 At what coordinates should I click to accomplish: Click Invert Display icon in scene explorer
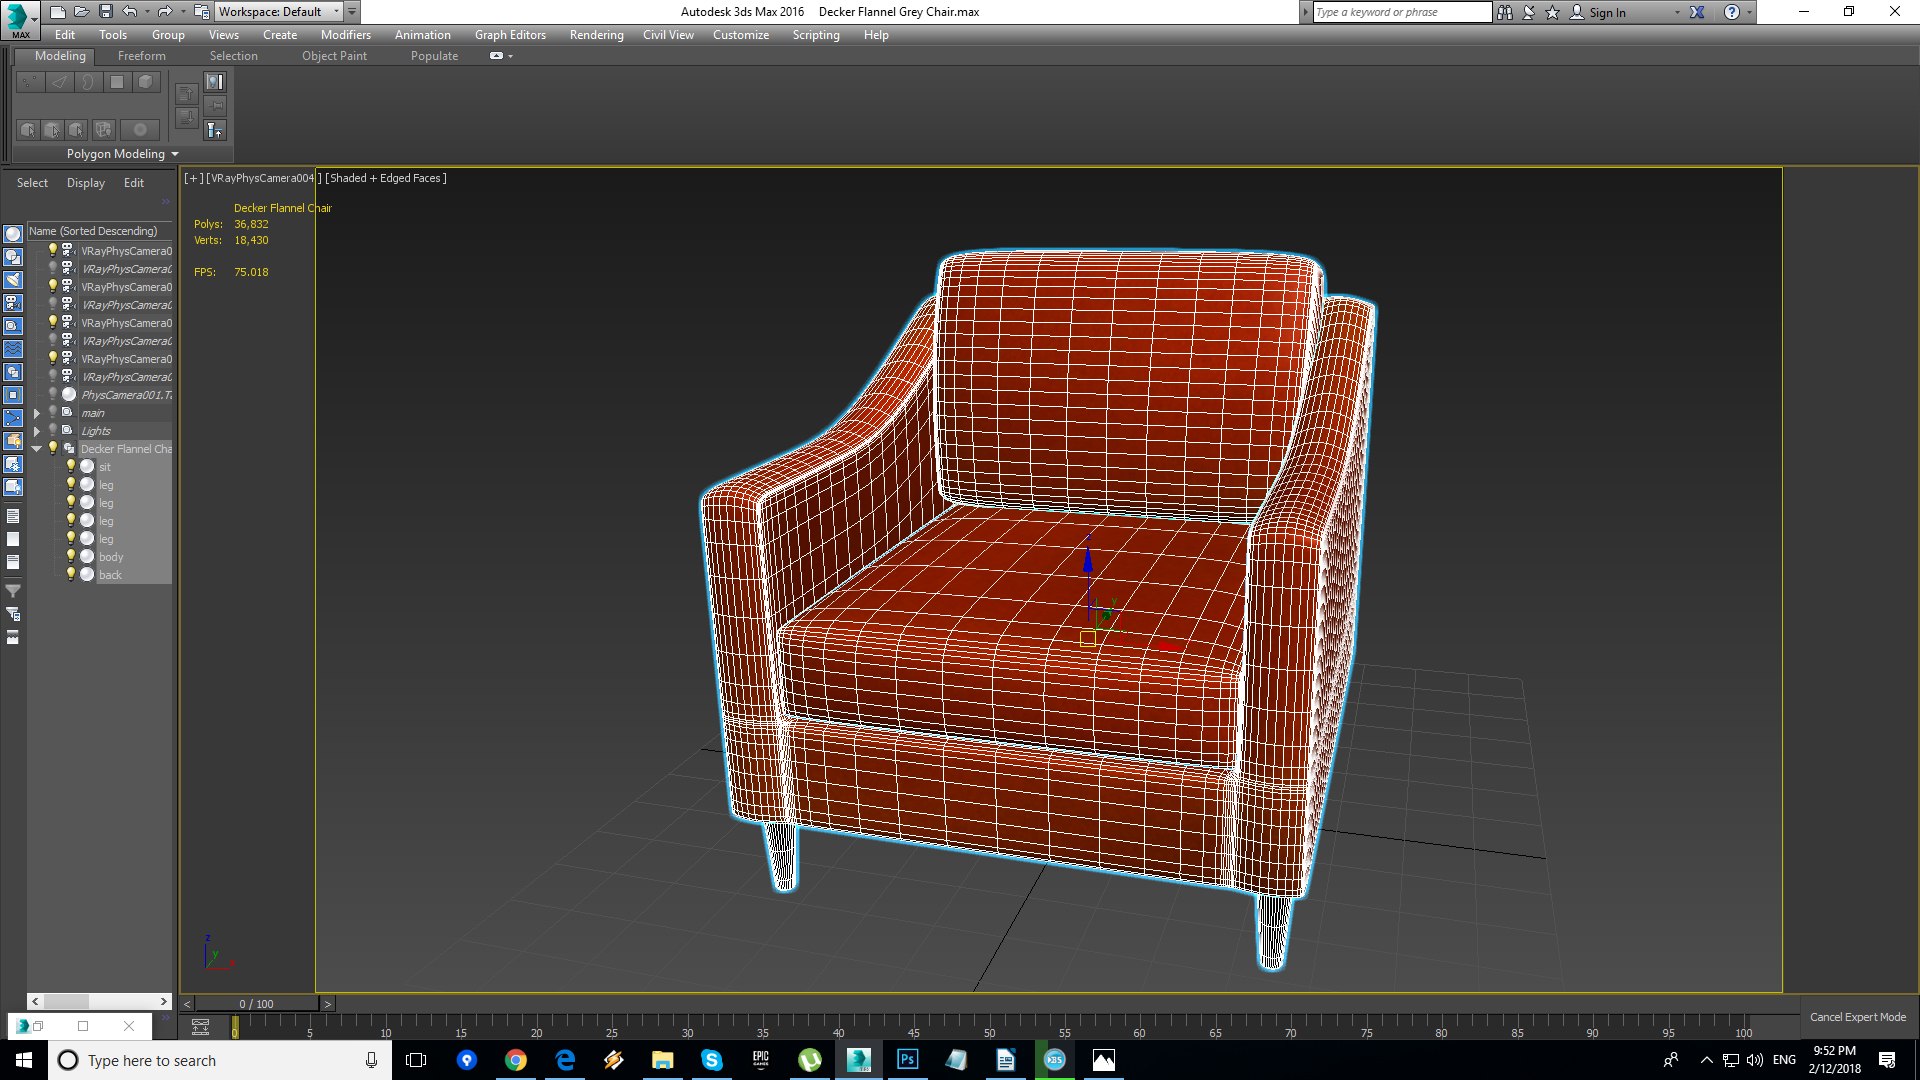[13, 562]
